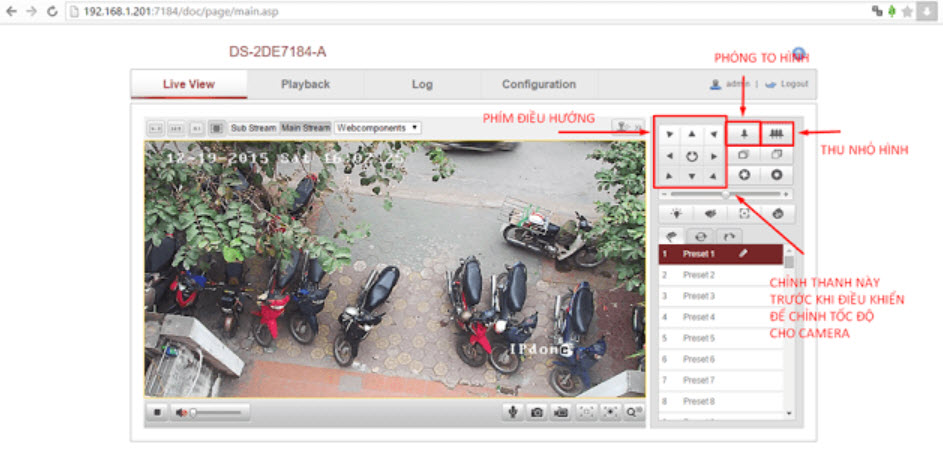Open the iris with the right circle button
Screen dimensions: 943x463
776,174
